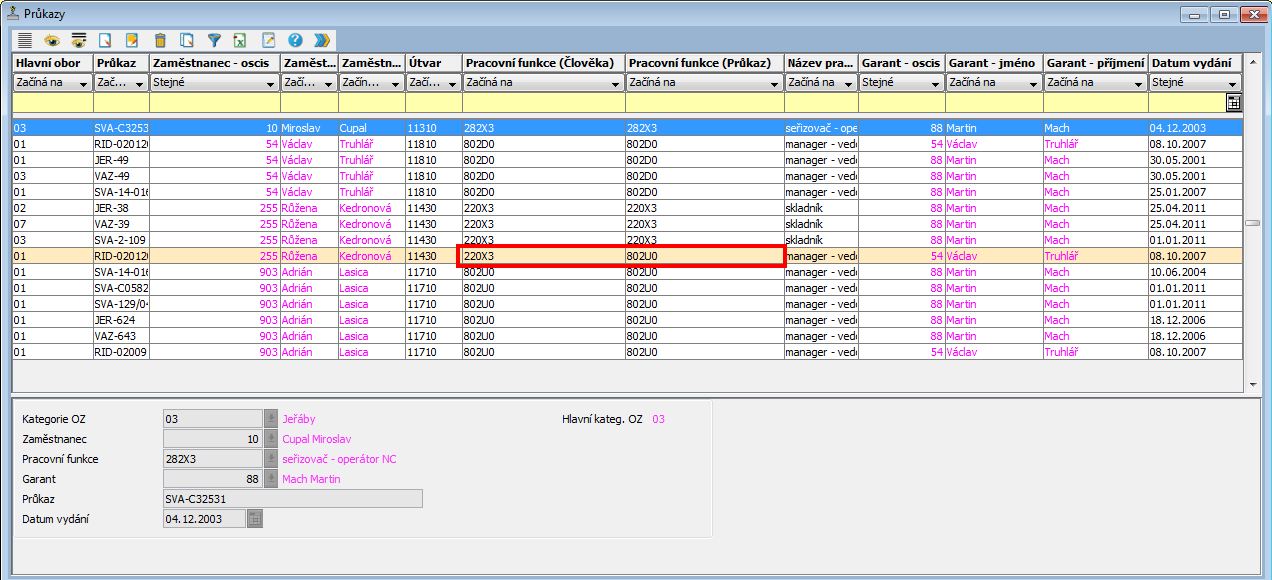Delete record using the trash can icon
The width and height of the screenshot is (1272, 580).
(160, 40)
